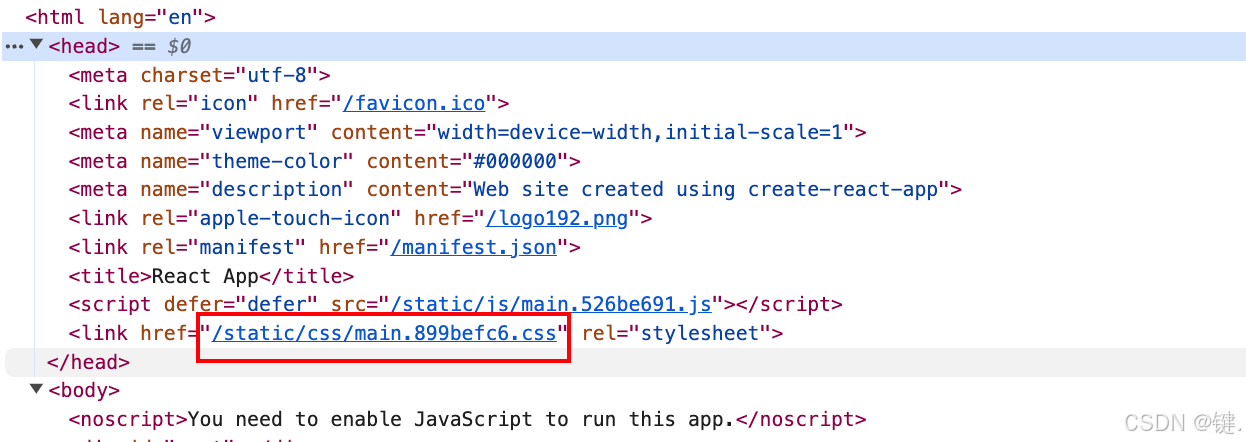Select the html lang="en" line
The image size is (1246, 442).
click(121, 17)
